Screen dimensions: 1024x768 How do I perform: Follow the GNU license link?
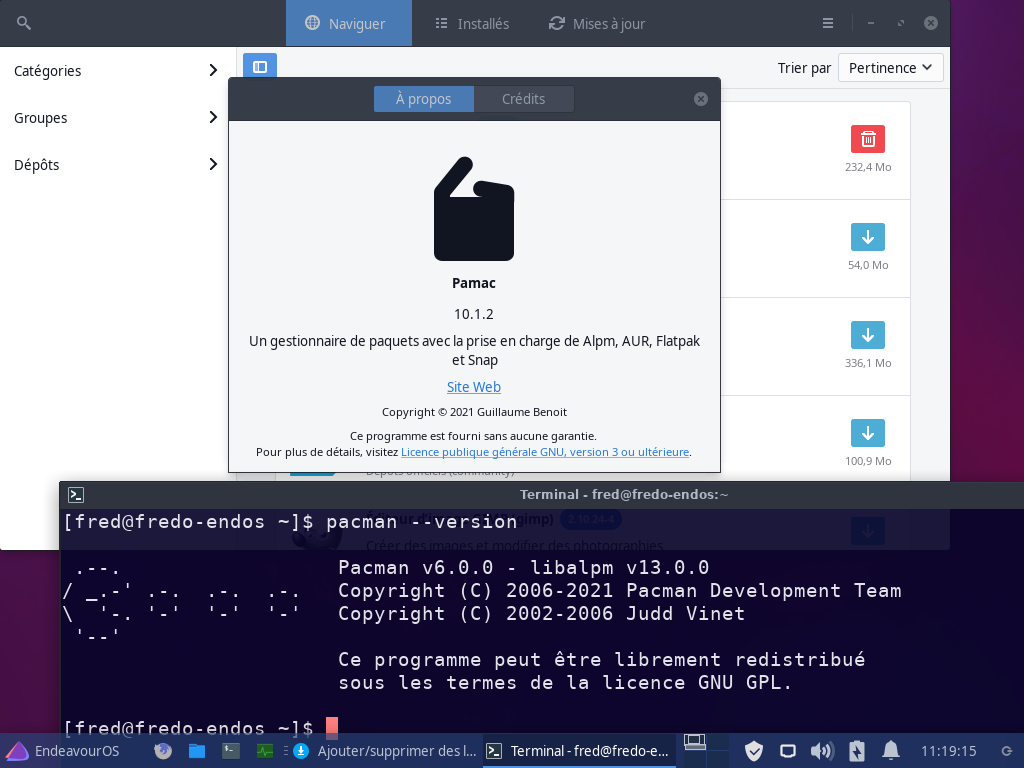pos(545,451)
